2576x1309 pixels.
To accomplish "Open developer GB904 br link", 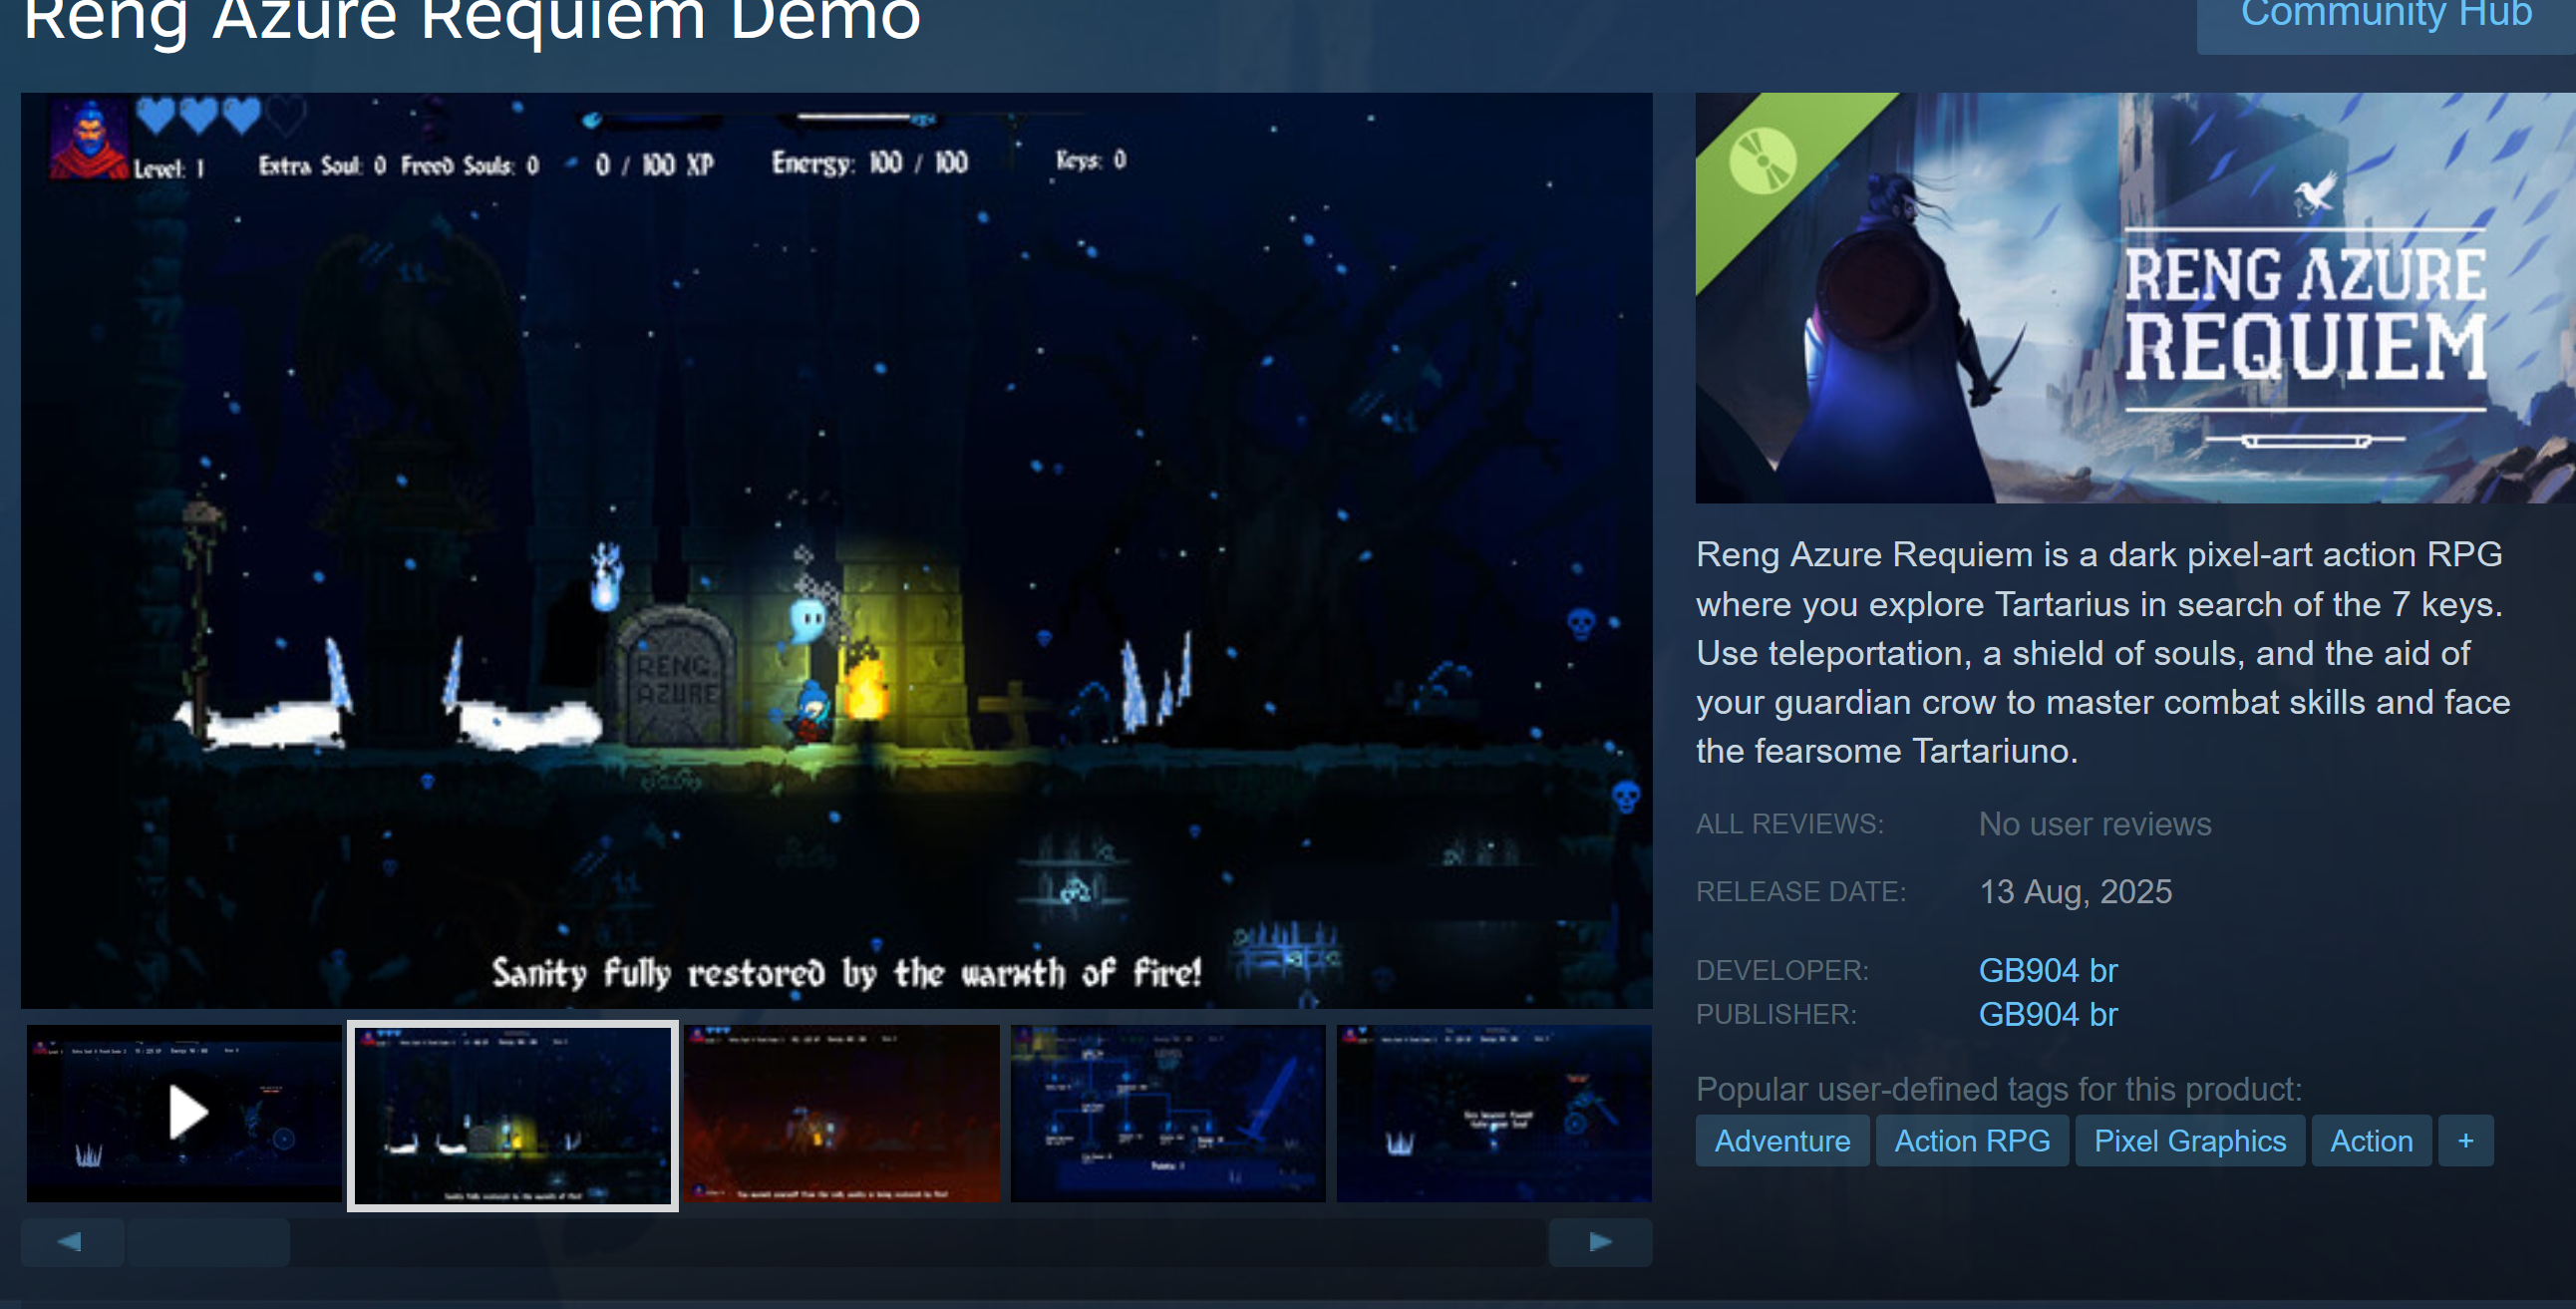I will tap(2048, 970).
